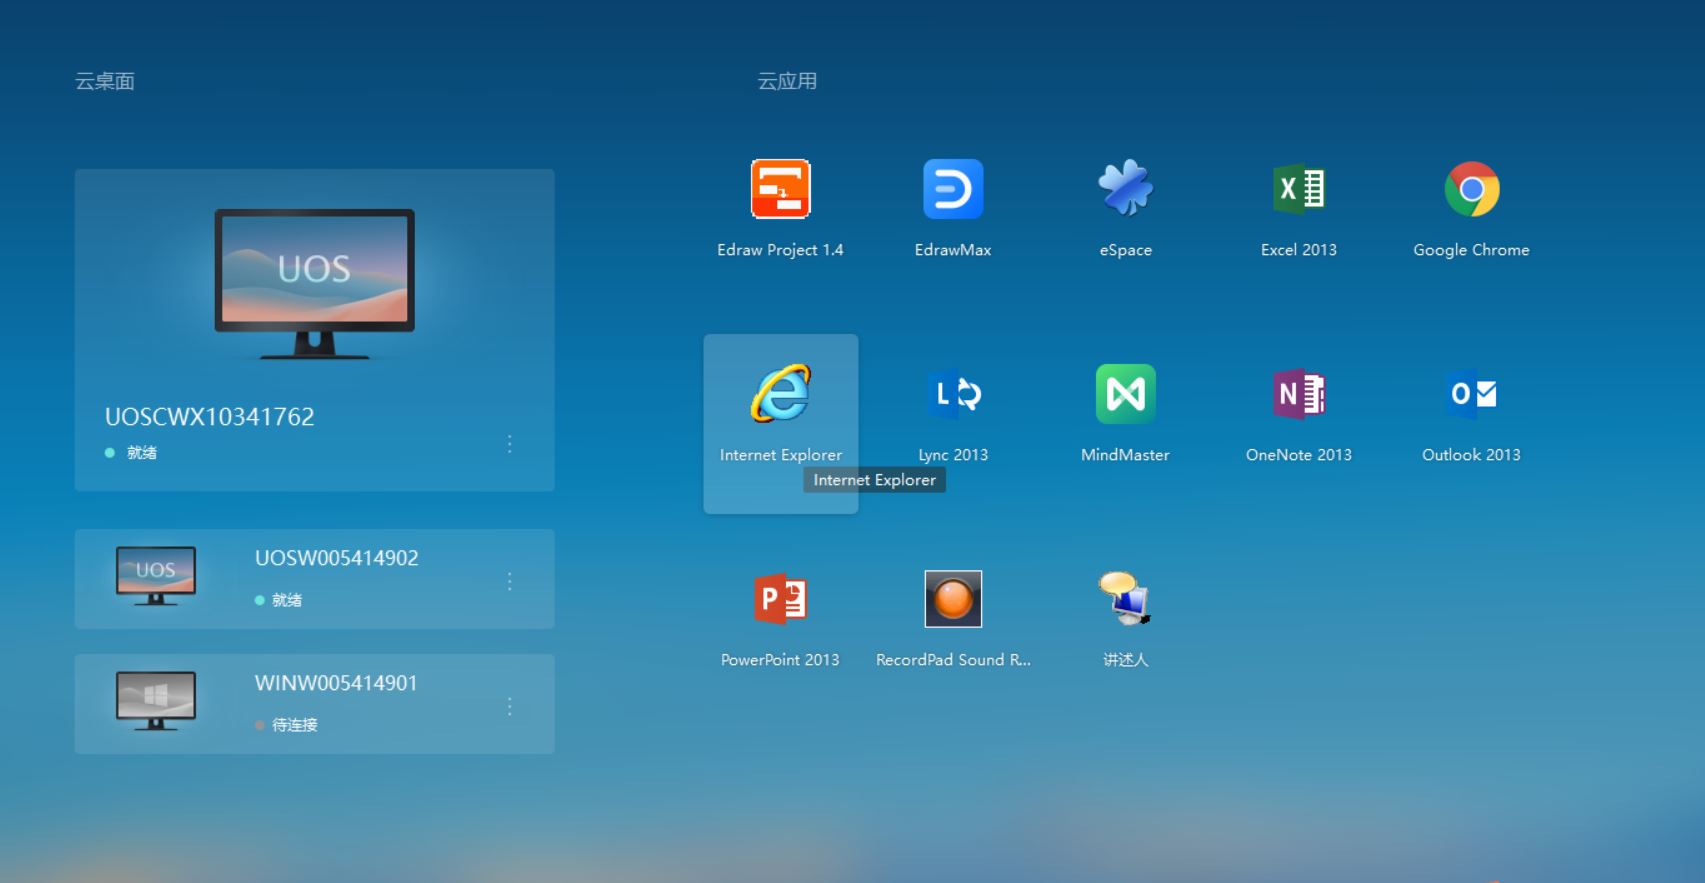Launch the Outlook 2013 icon

pos(1472,394)
